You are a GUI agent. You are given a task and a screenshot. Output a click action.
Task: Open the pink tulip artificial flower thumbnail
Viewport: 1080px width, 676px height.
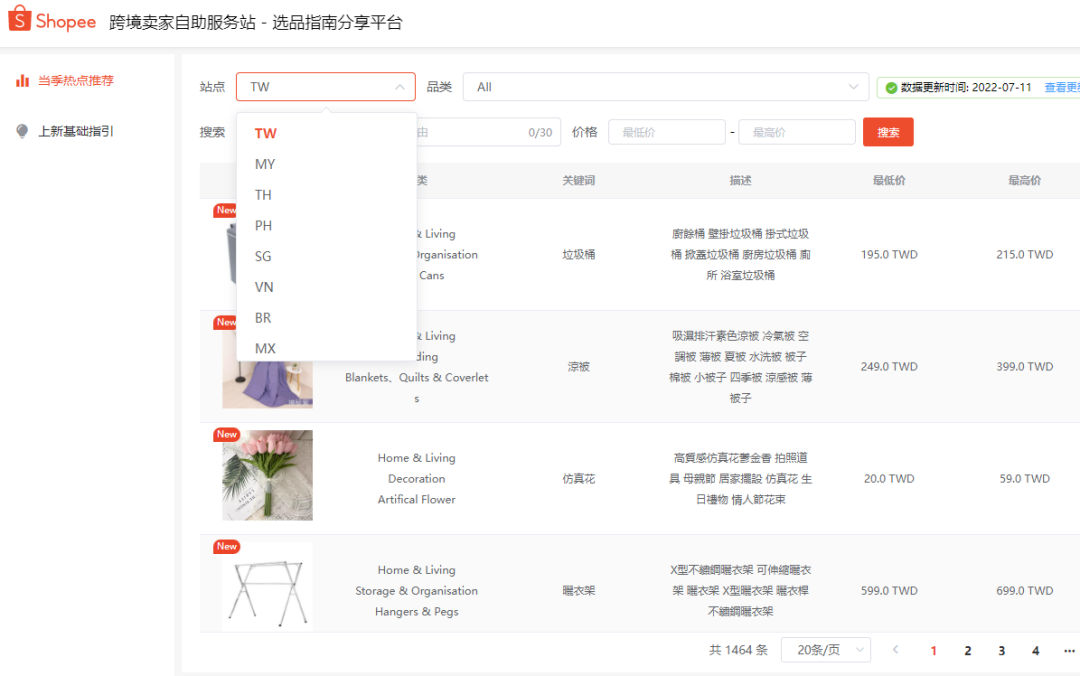(x=267, y=475)
